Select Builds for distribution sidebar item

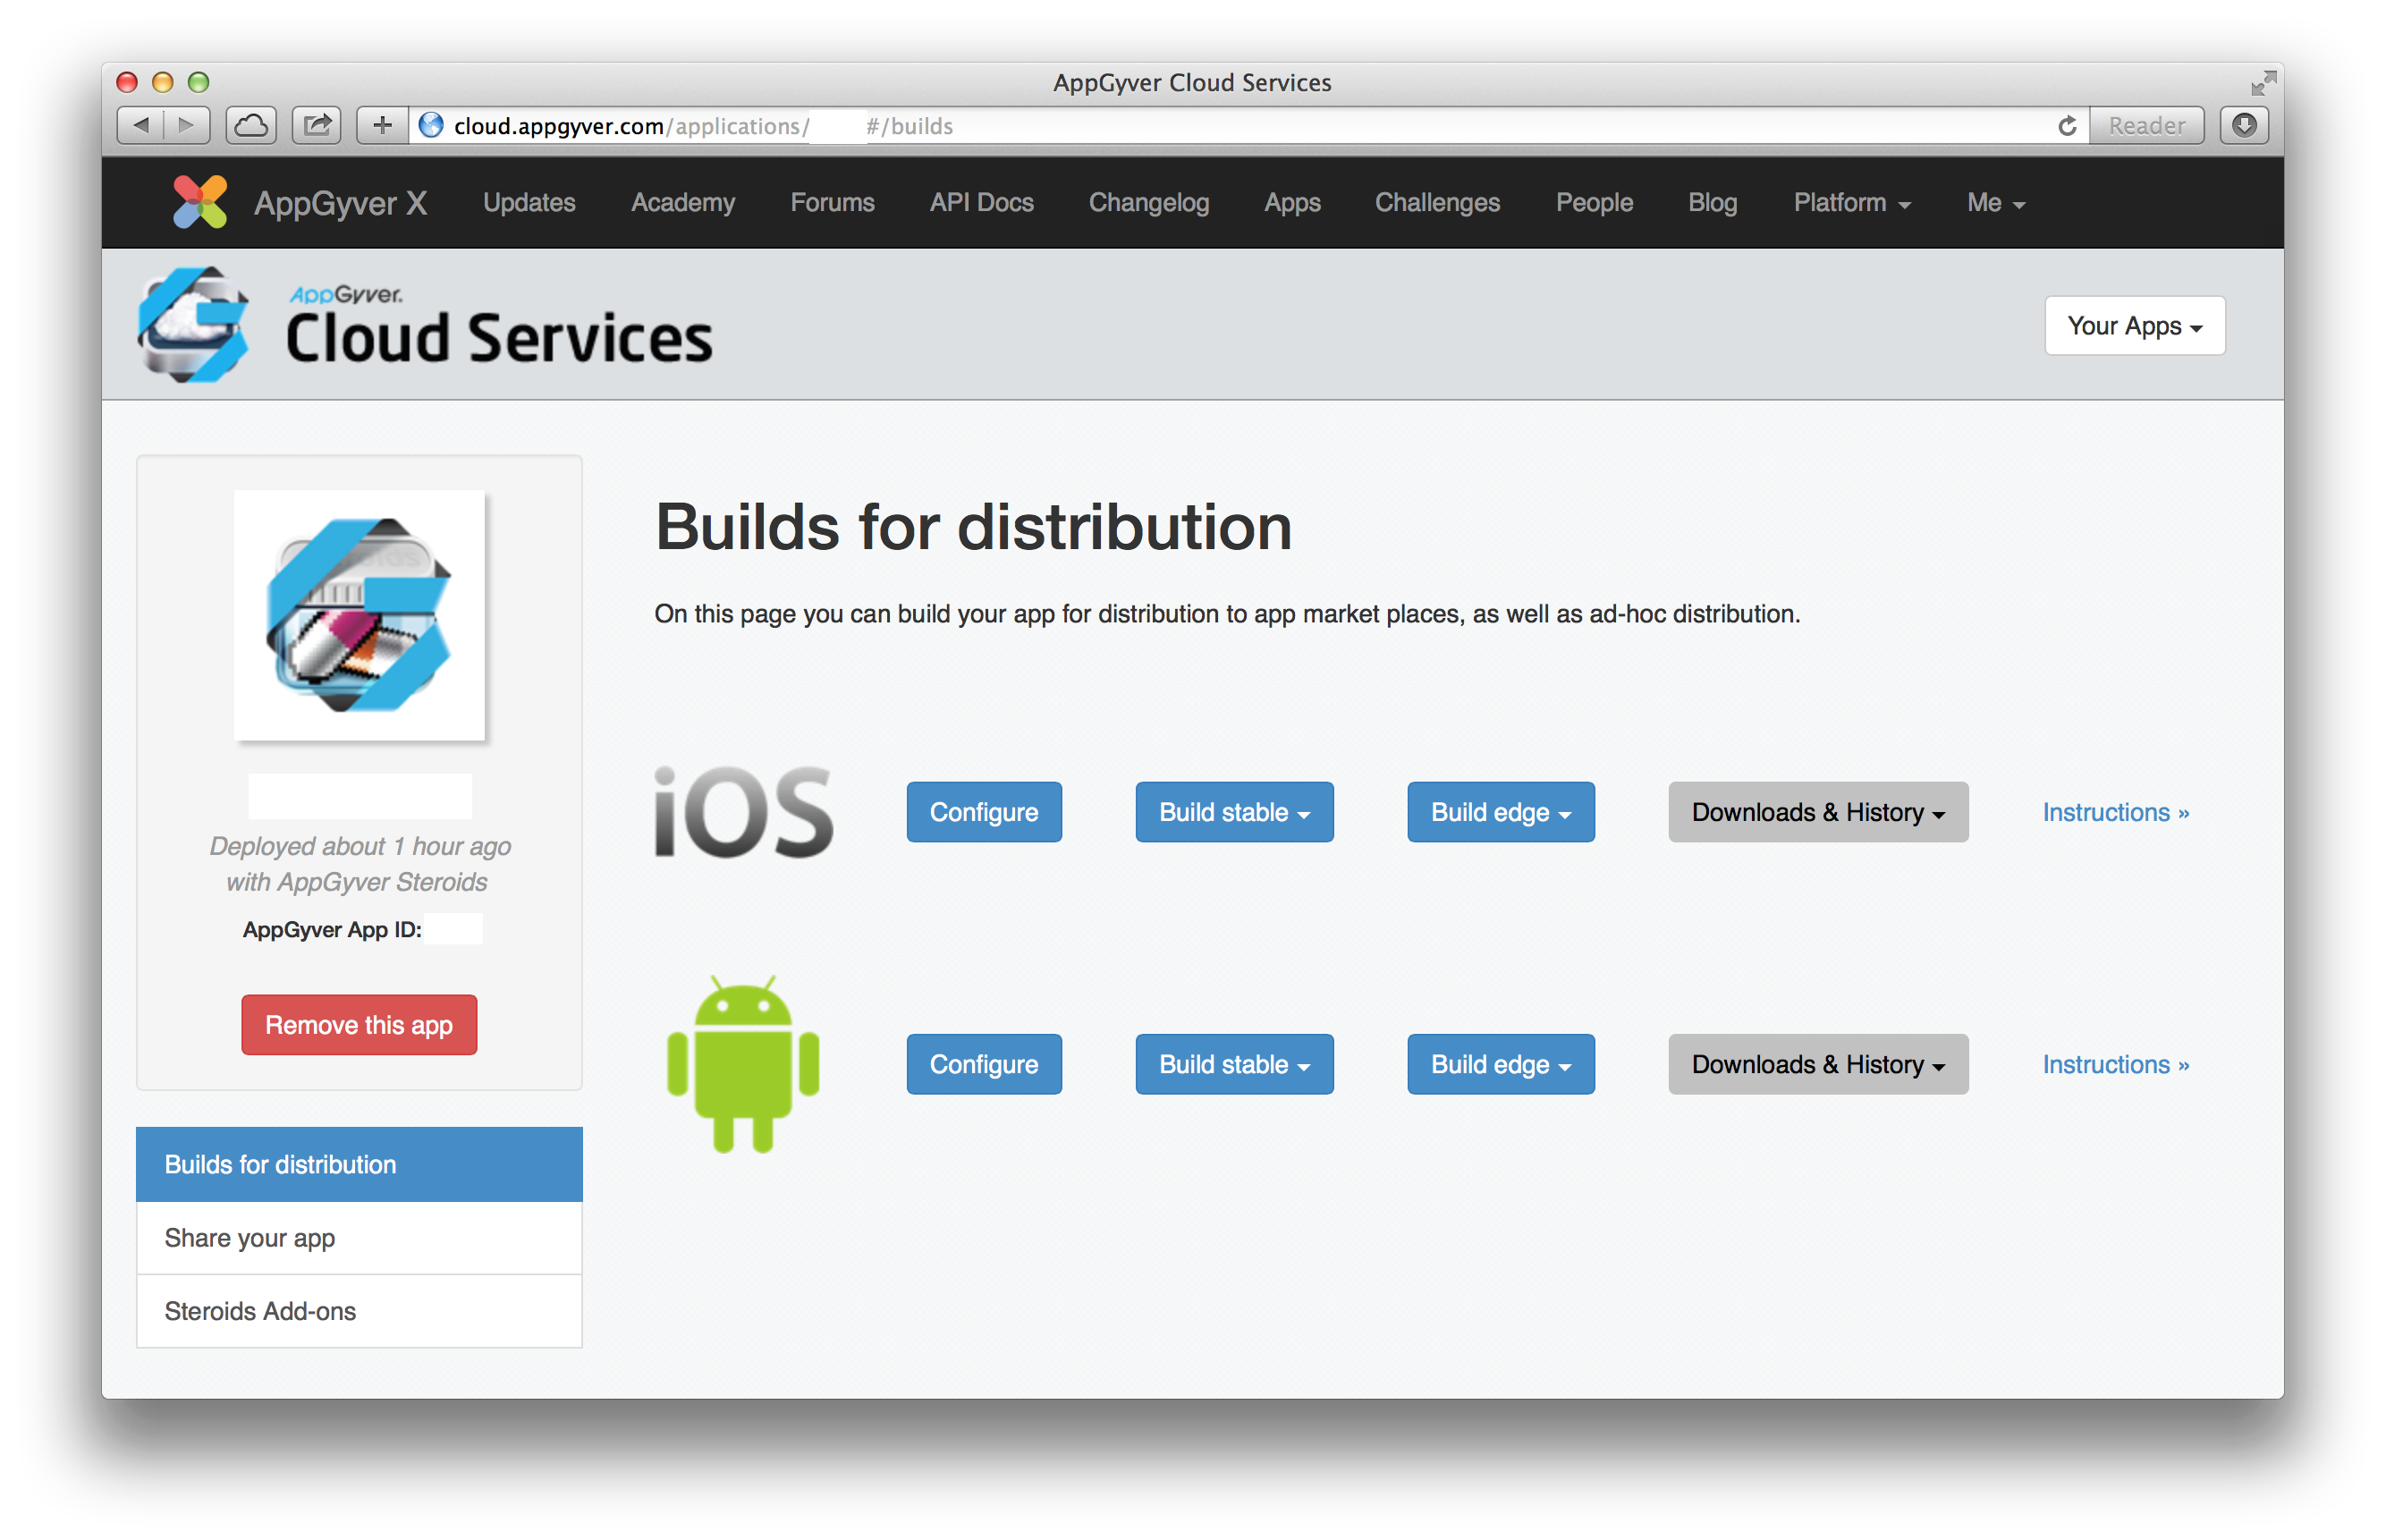[359, 1164]
